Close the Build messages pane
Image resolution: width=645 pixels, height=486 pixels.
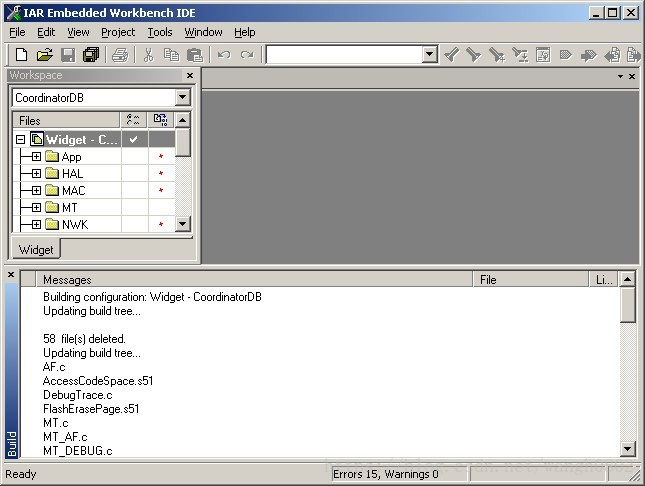pos(11,274)
